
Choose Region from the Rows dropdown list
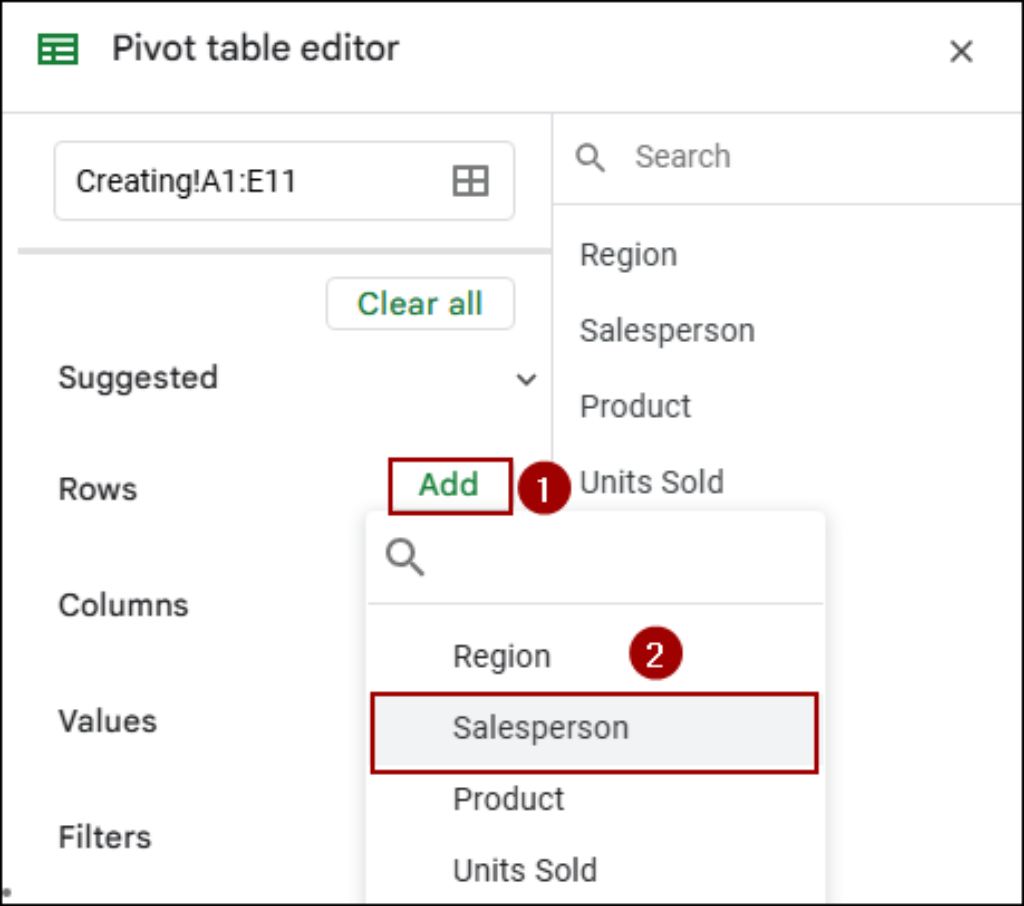502,656
